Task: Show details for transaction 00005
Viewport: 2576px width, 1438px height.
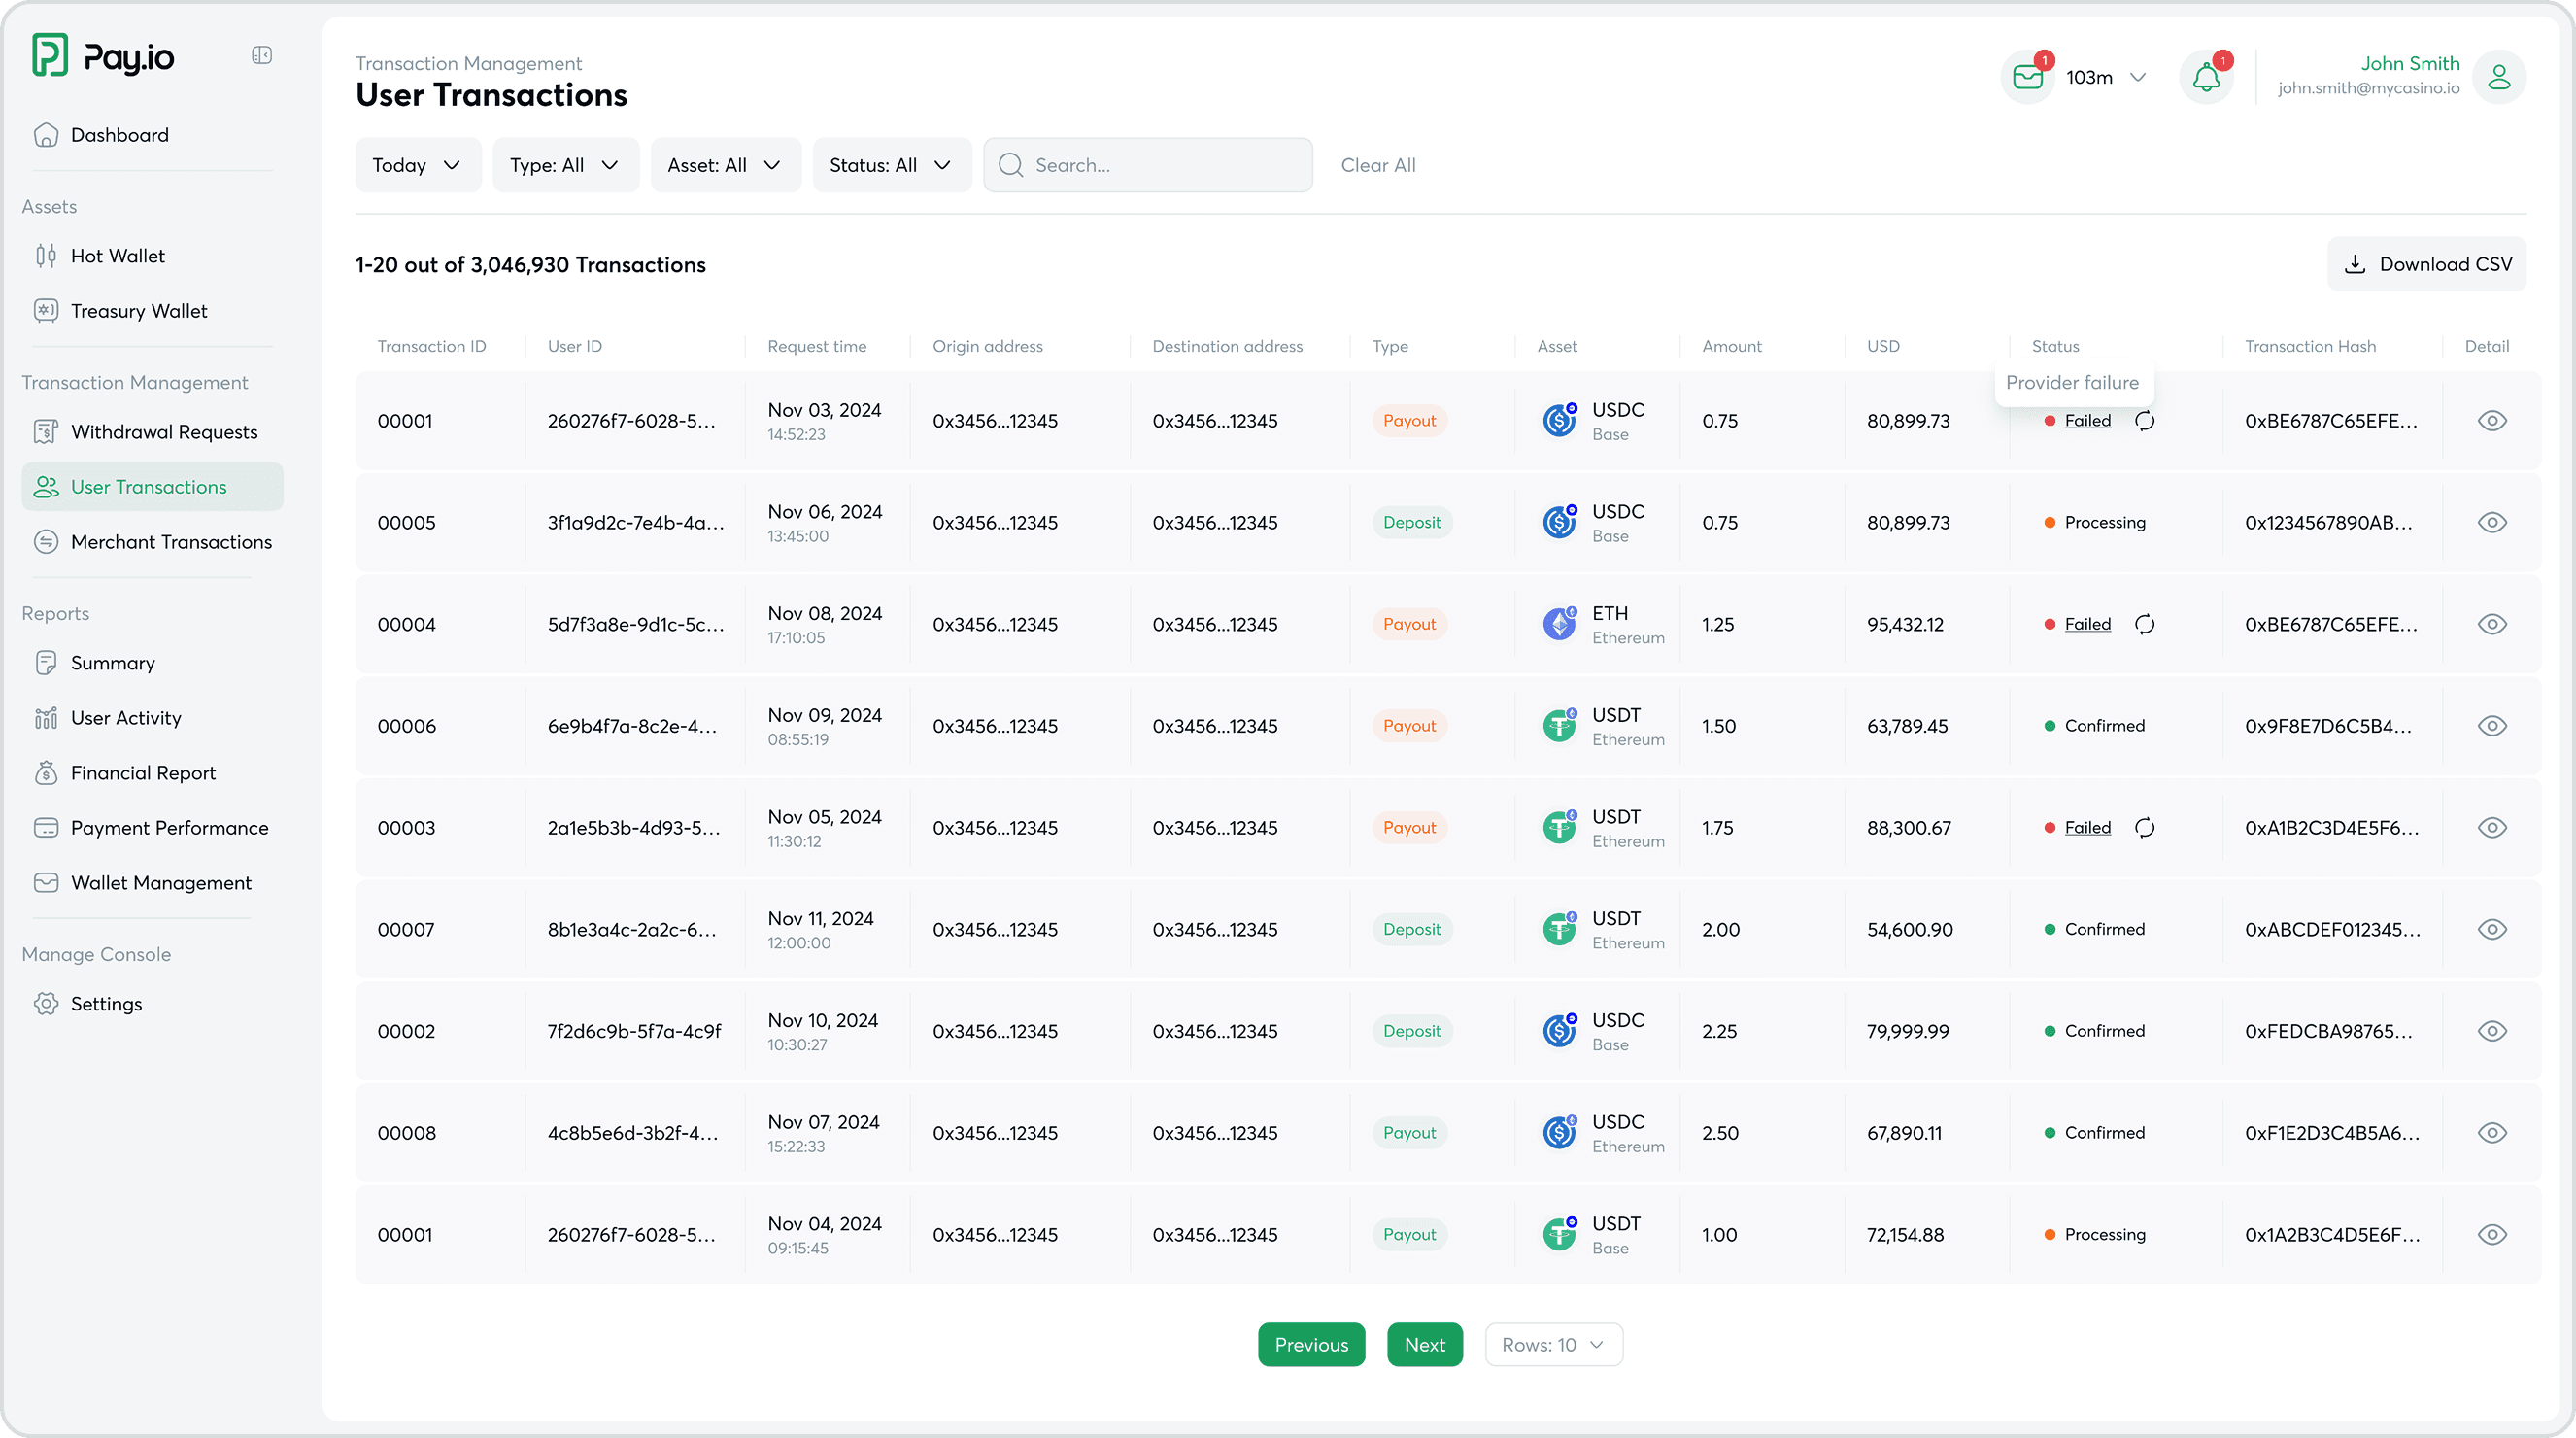Action: tap(2492, 521)
